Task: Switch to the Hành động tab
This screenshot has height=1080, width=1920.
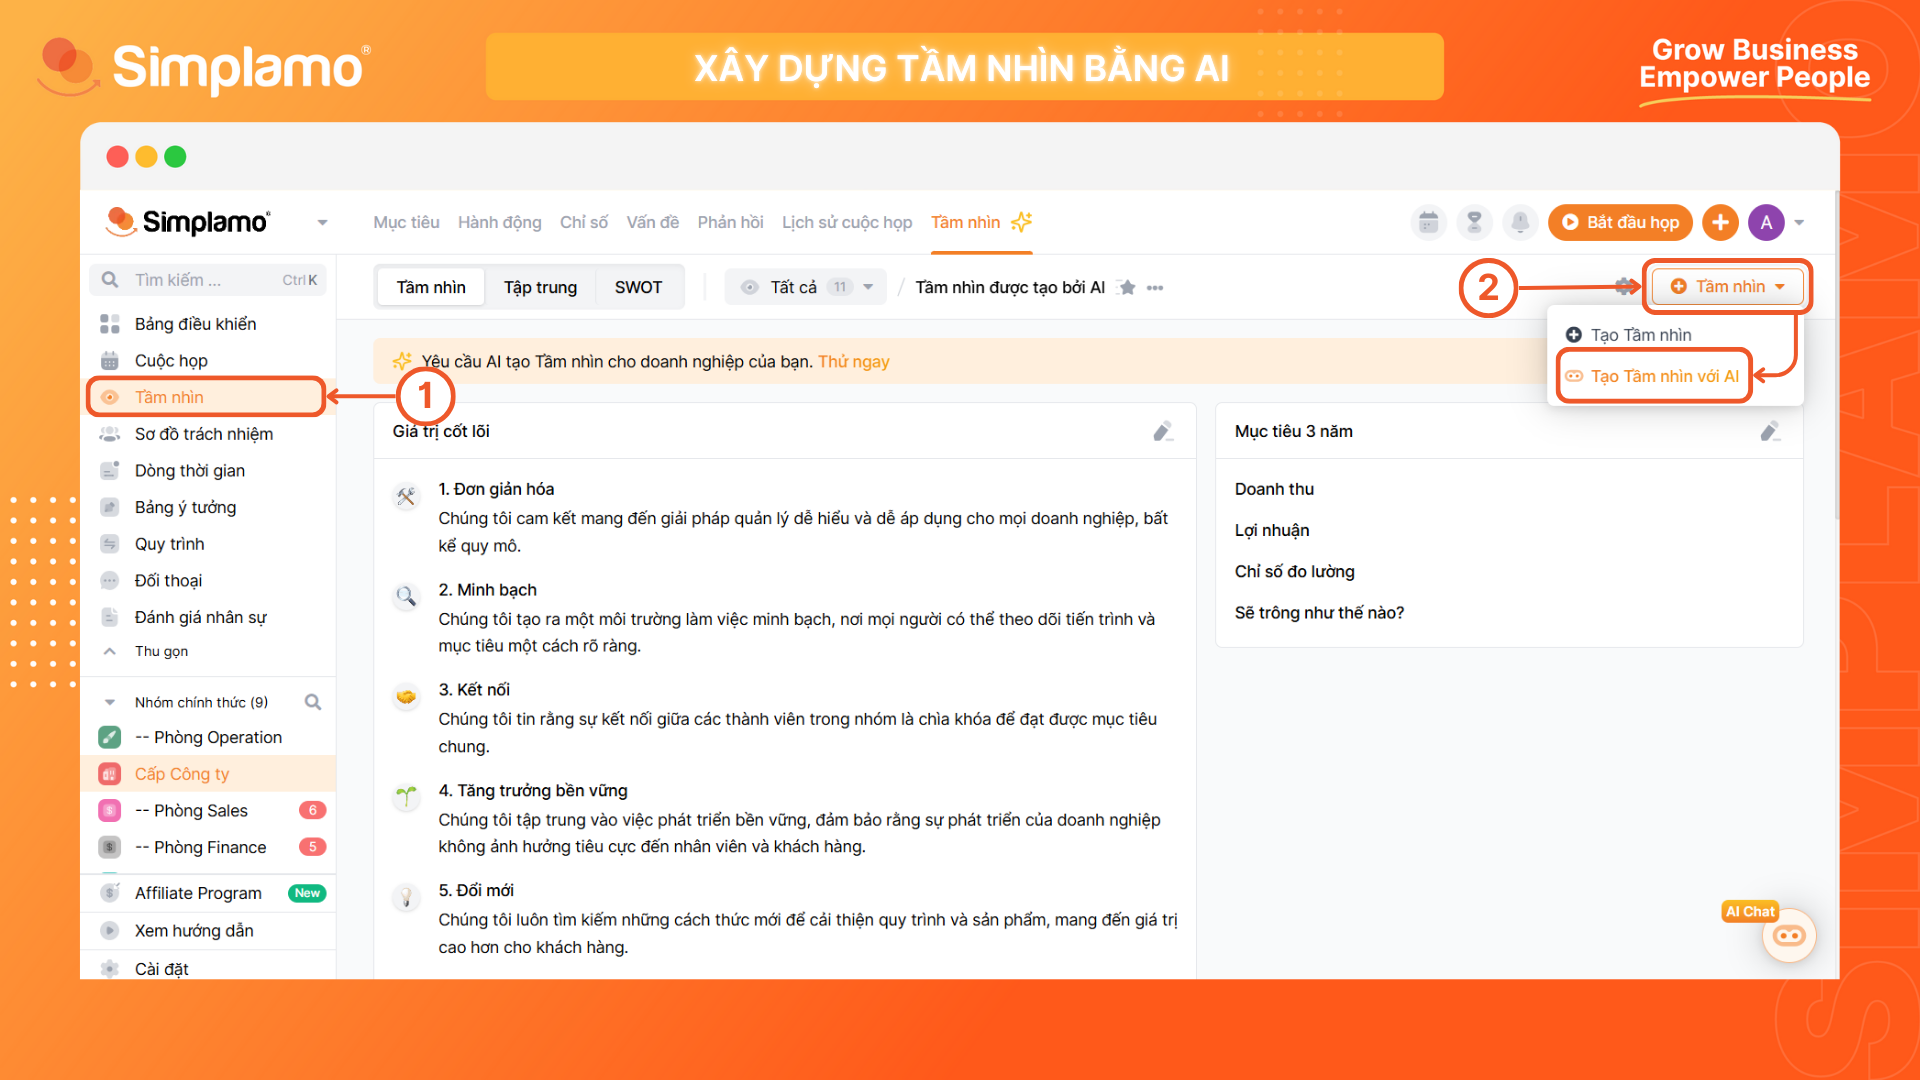Action: coord(499,222)
